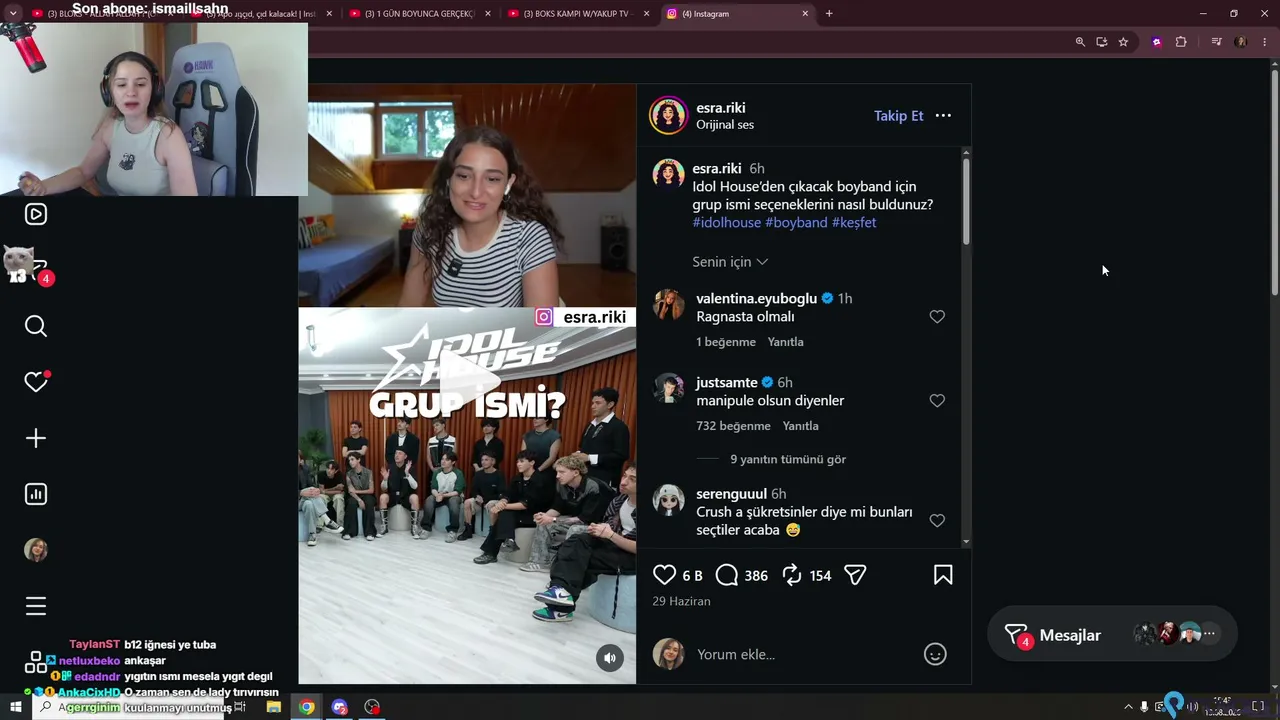Open esra.riki profile from post header
This screenshot has width=1280, height=720.
pyautogui.click(x=721, y=108)
